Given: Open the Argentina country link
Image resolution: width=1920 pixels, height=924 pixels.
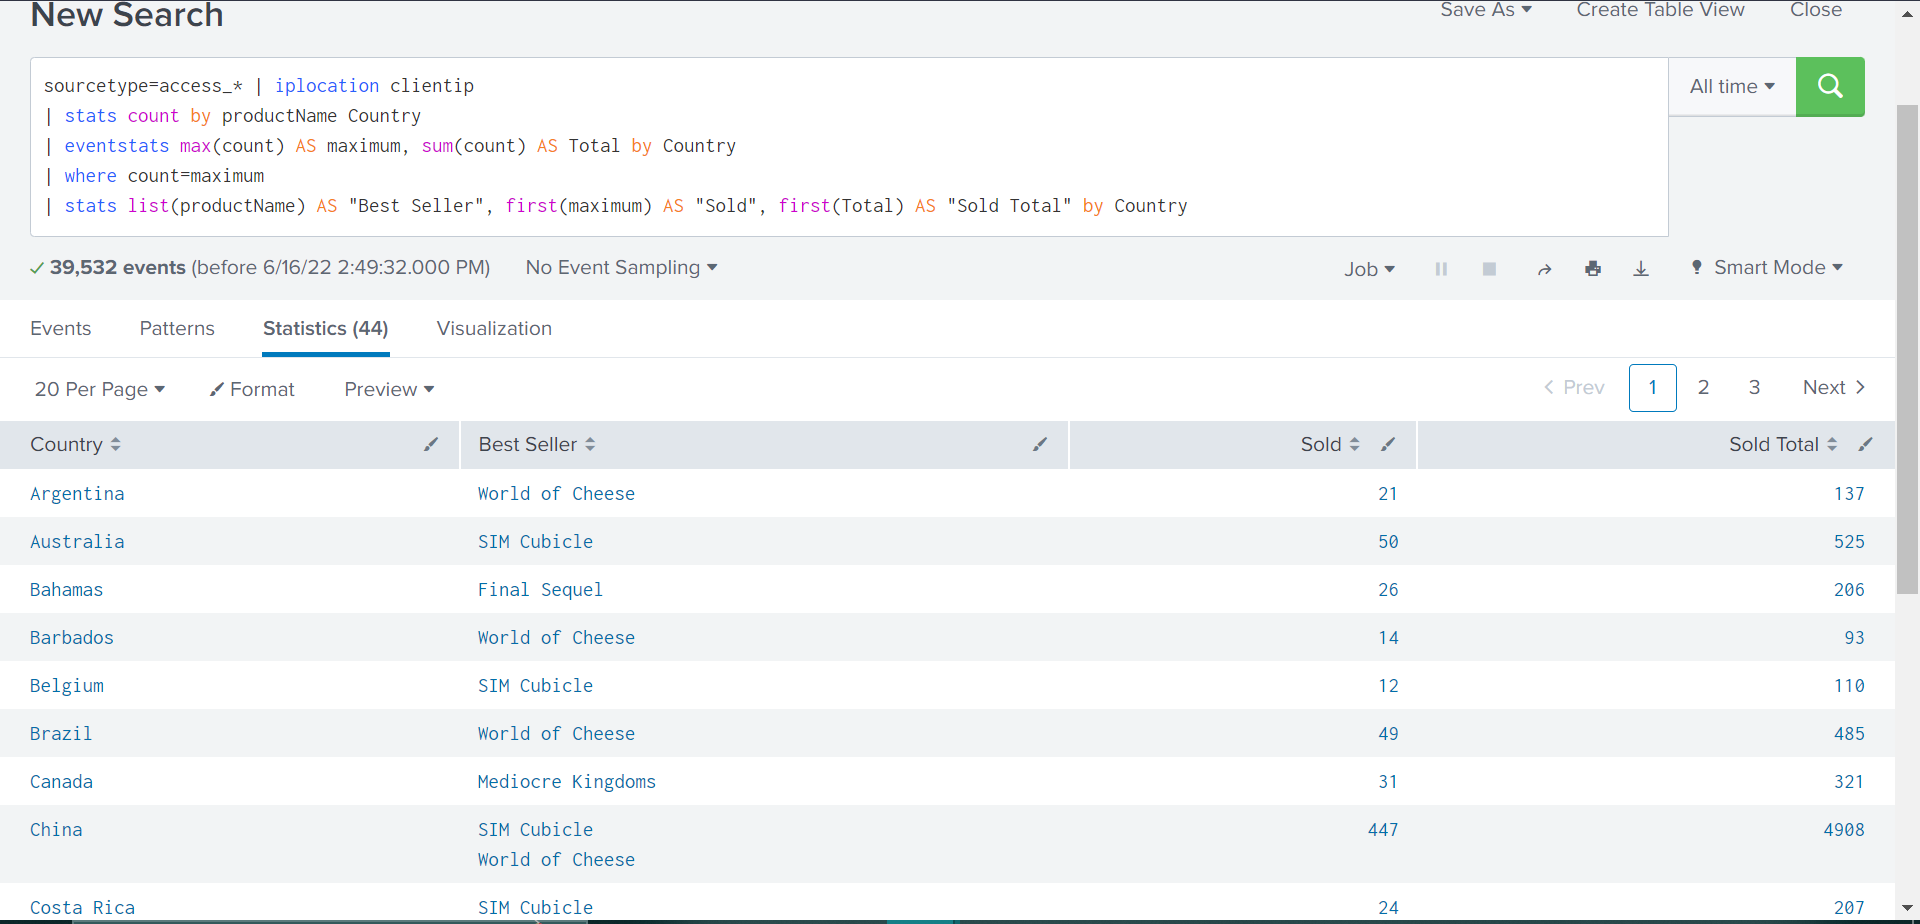Looking at the screenshot, I should (77, 493).
